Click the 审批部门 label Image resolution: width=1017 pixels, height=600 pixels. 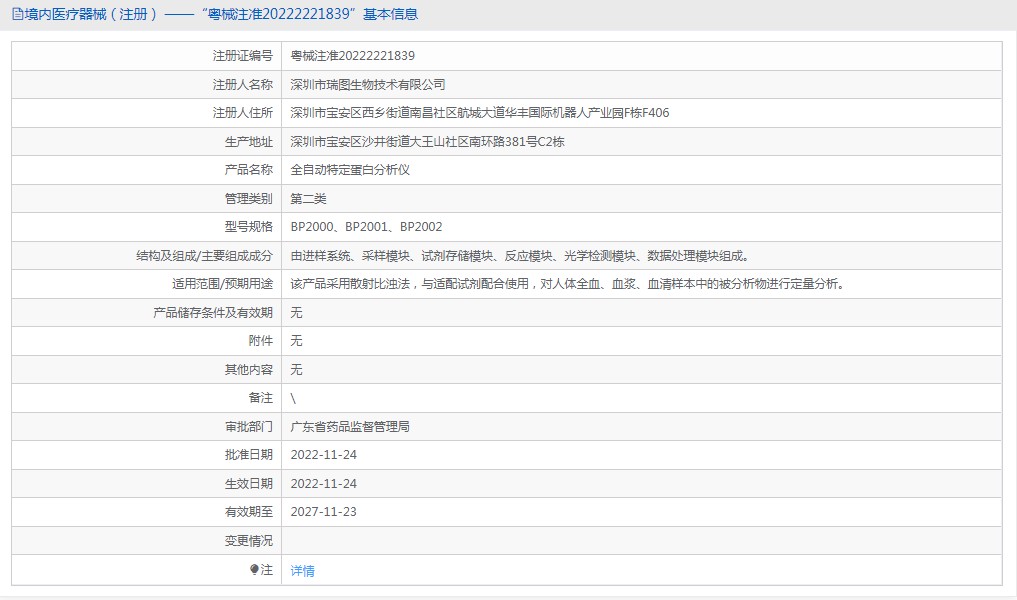tap(249, 427)
